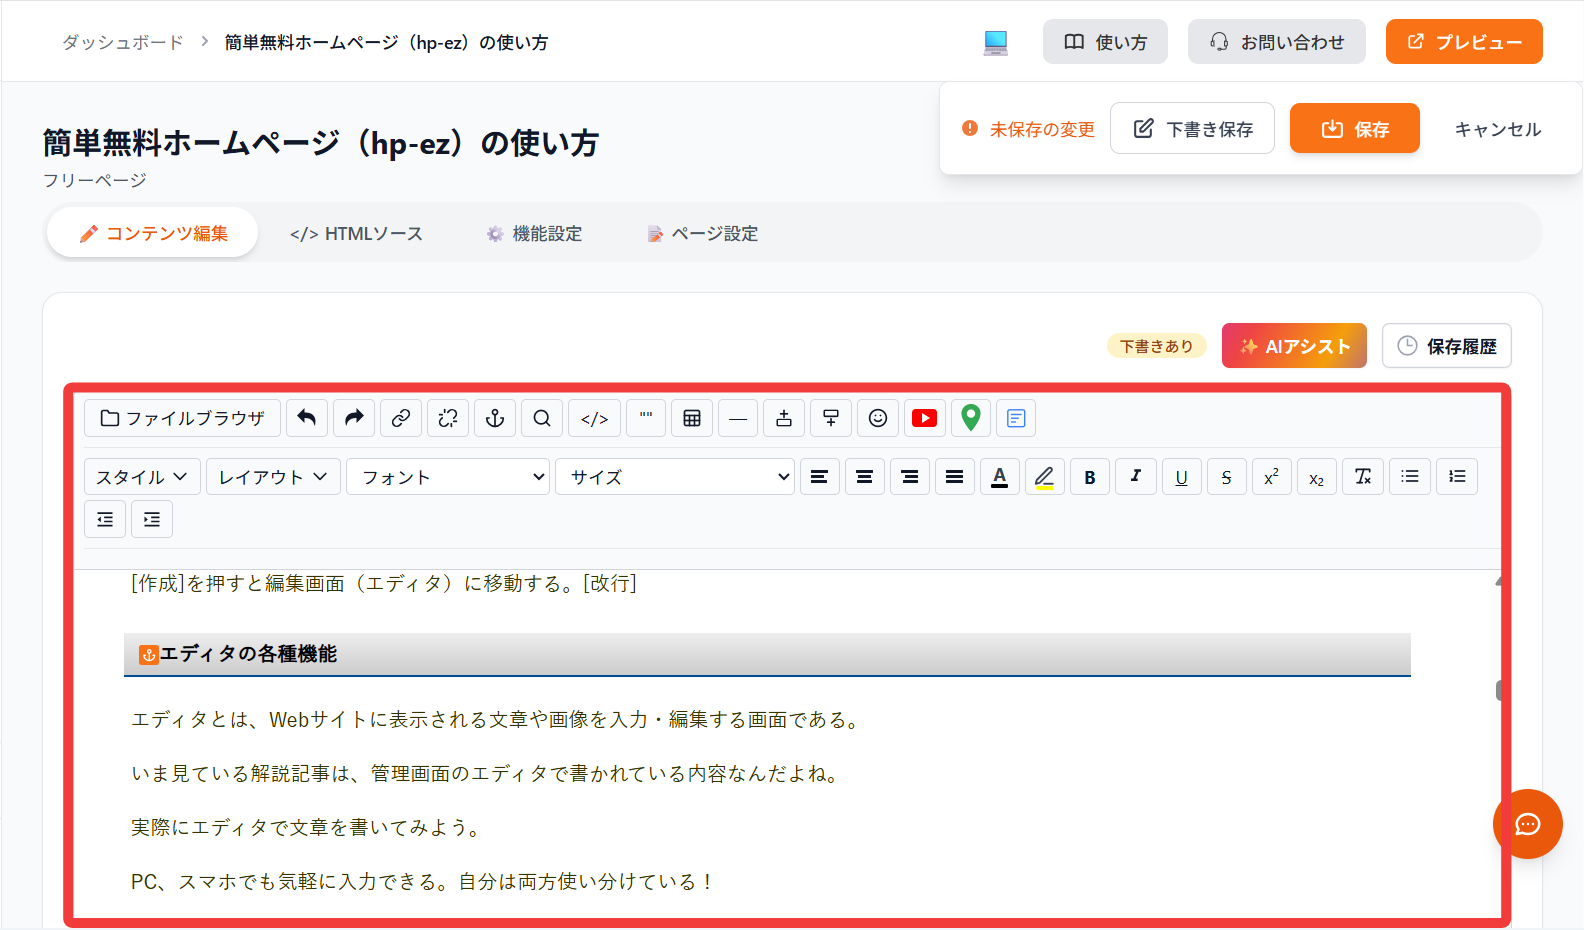1584x930 pixels.
Task: Embed a YouTube video
Action: (x=925, y=418)
